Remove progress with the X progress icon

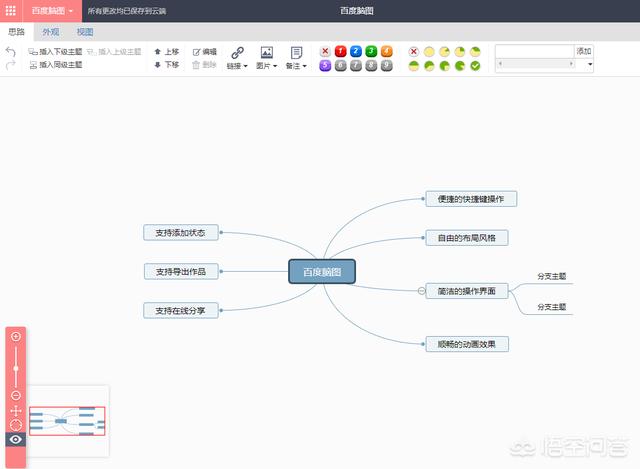click(x=413, y=51)
